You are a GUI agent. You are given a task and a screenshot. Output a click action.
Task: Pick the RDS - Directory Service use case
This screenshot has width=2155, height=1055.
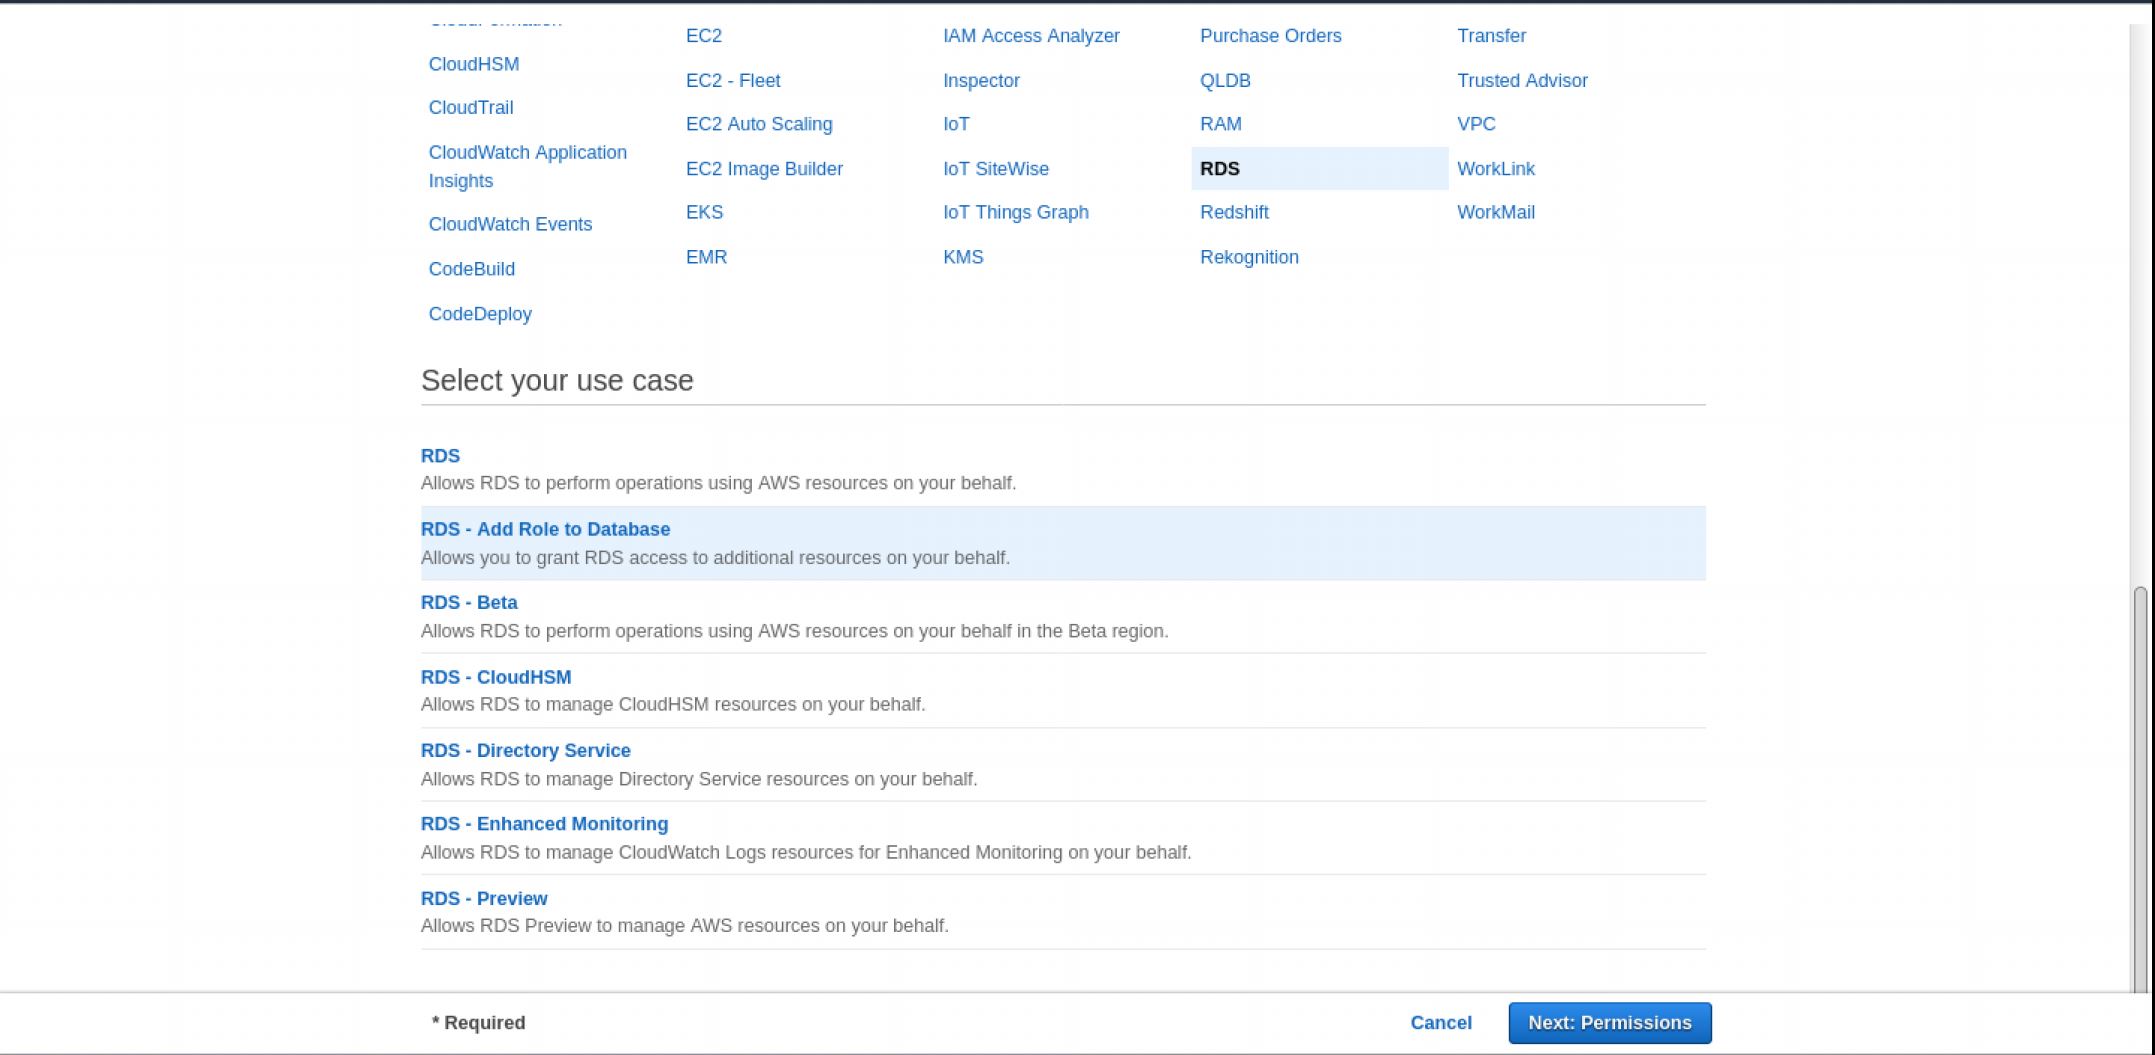click(x=525, y=750)
